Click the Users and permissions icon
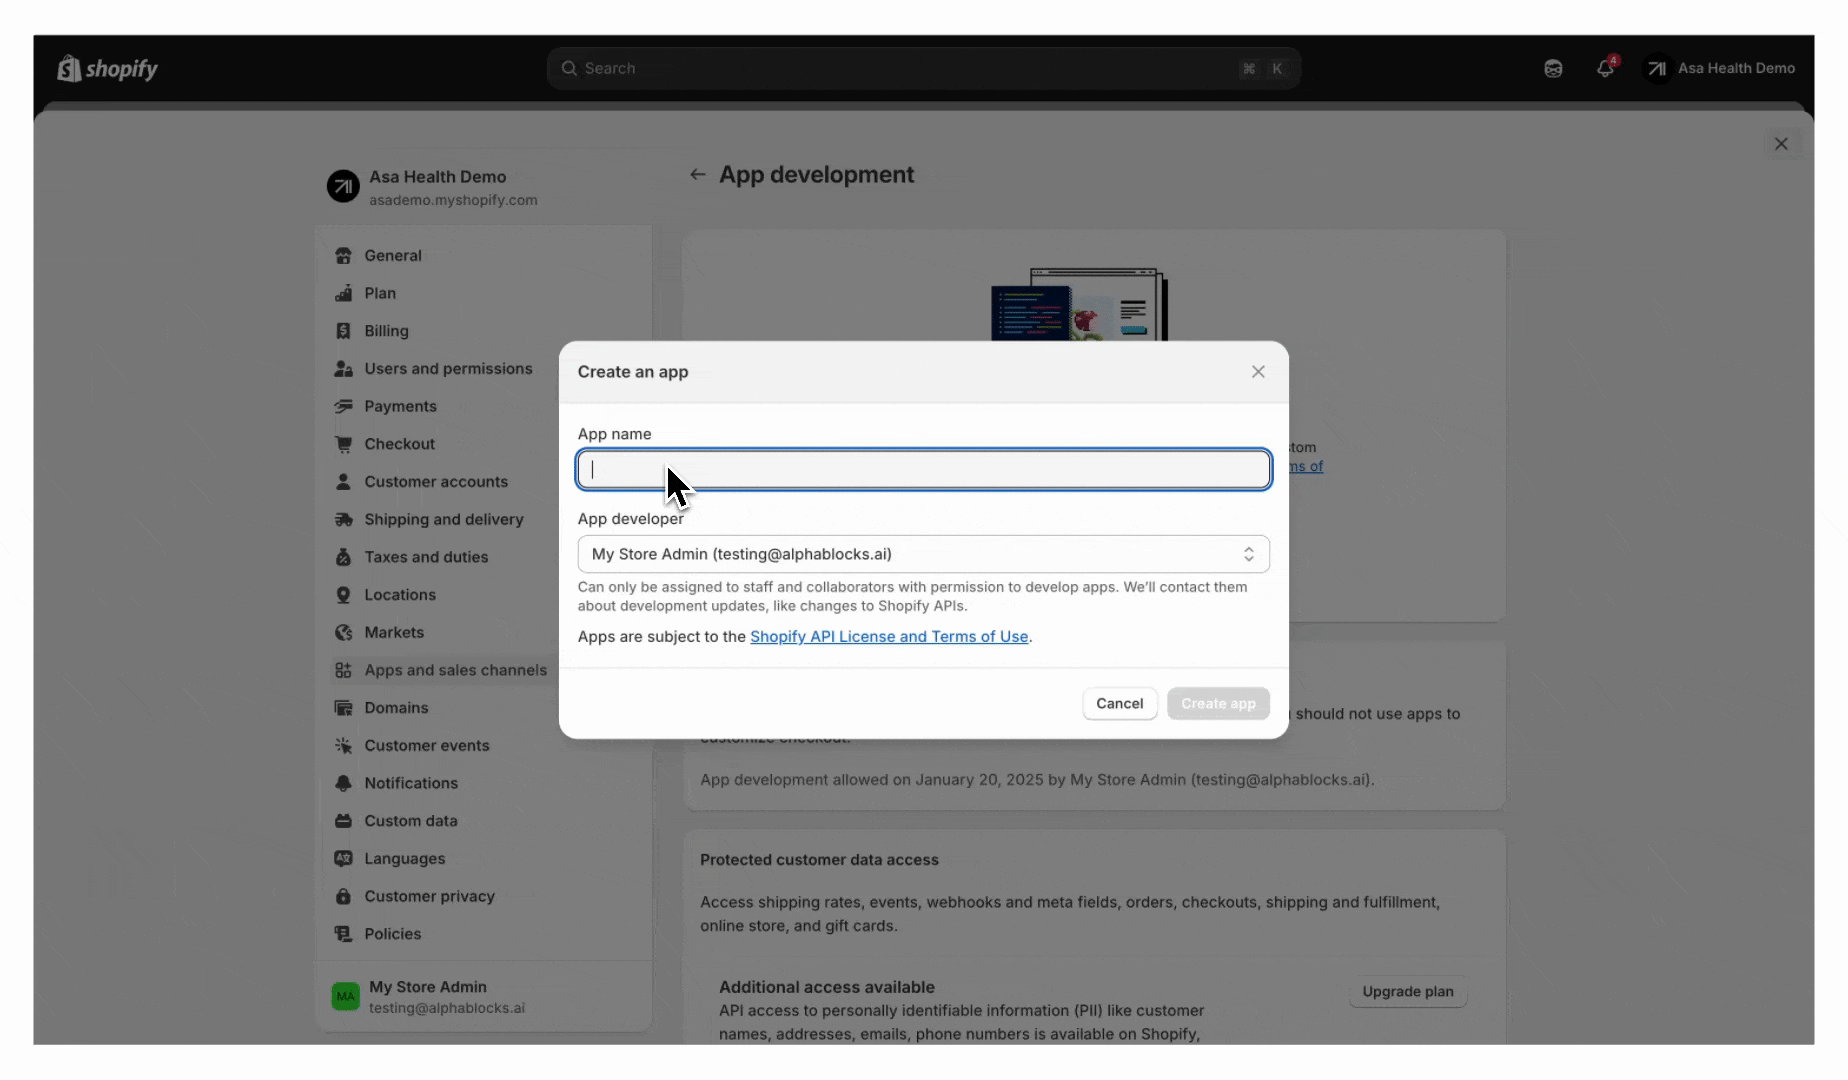1848x1080 pixels. 343,368
